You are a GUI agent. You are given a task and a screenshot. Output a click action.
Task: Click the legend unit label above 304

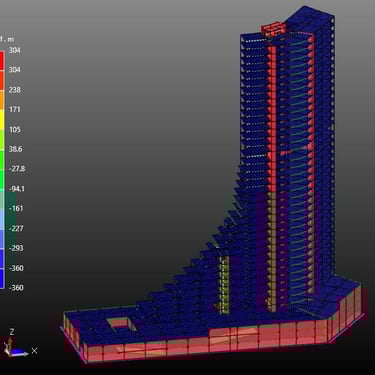click(7, 39)
